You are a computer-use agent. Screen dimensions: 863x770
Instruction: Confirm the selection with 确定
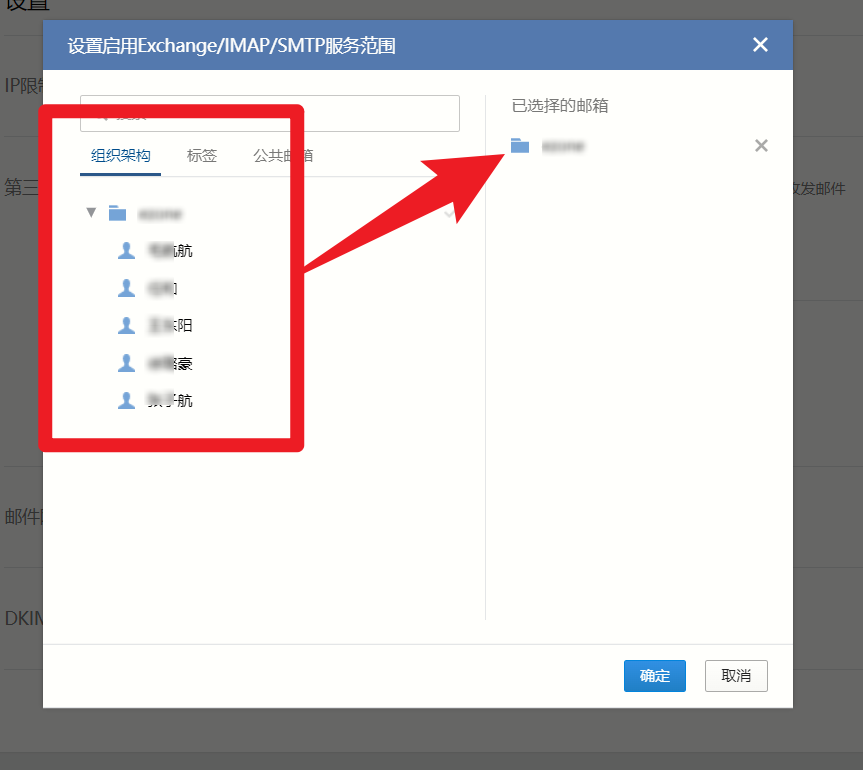click(654, 676)
